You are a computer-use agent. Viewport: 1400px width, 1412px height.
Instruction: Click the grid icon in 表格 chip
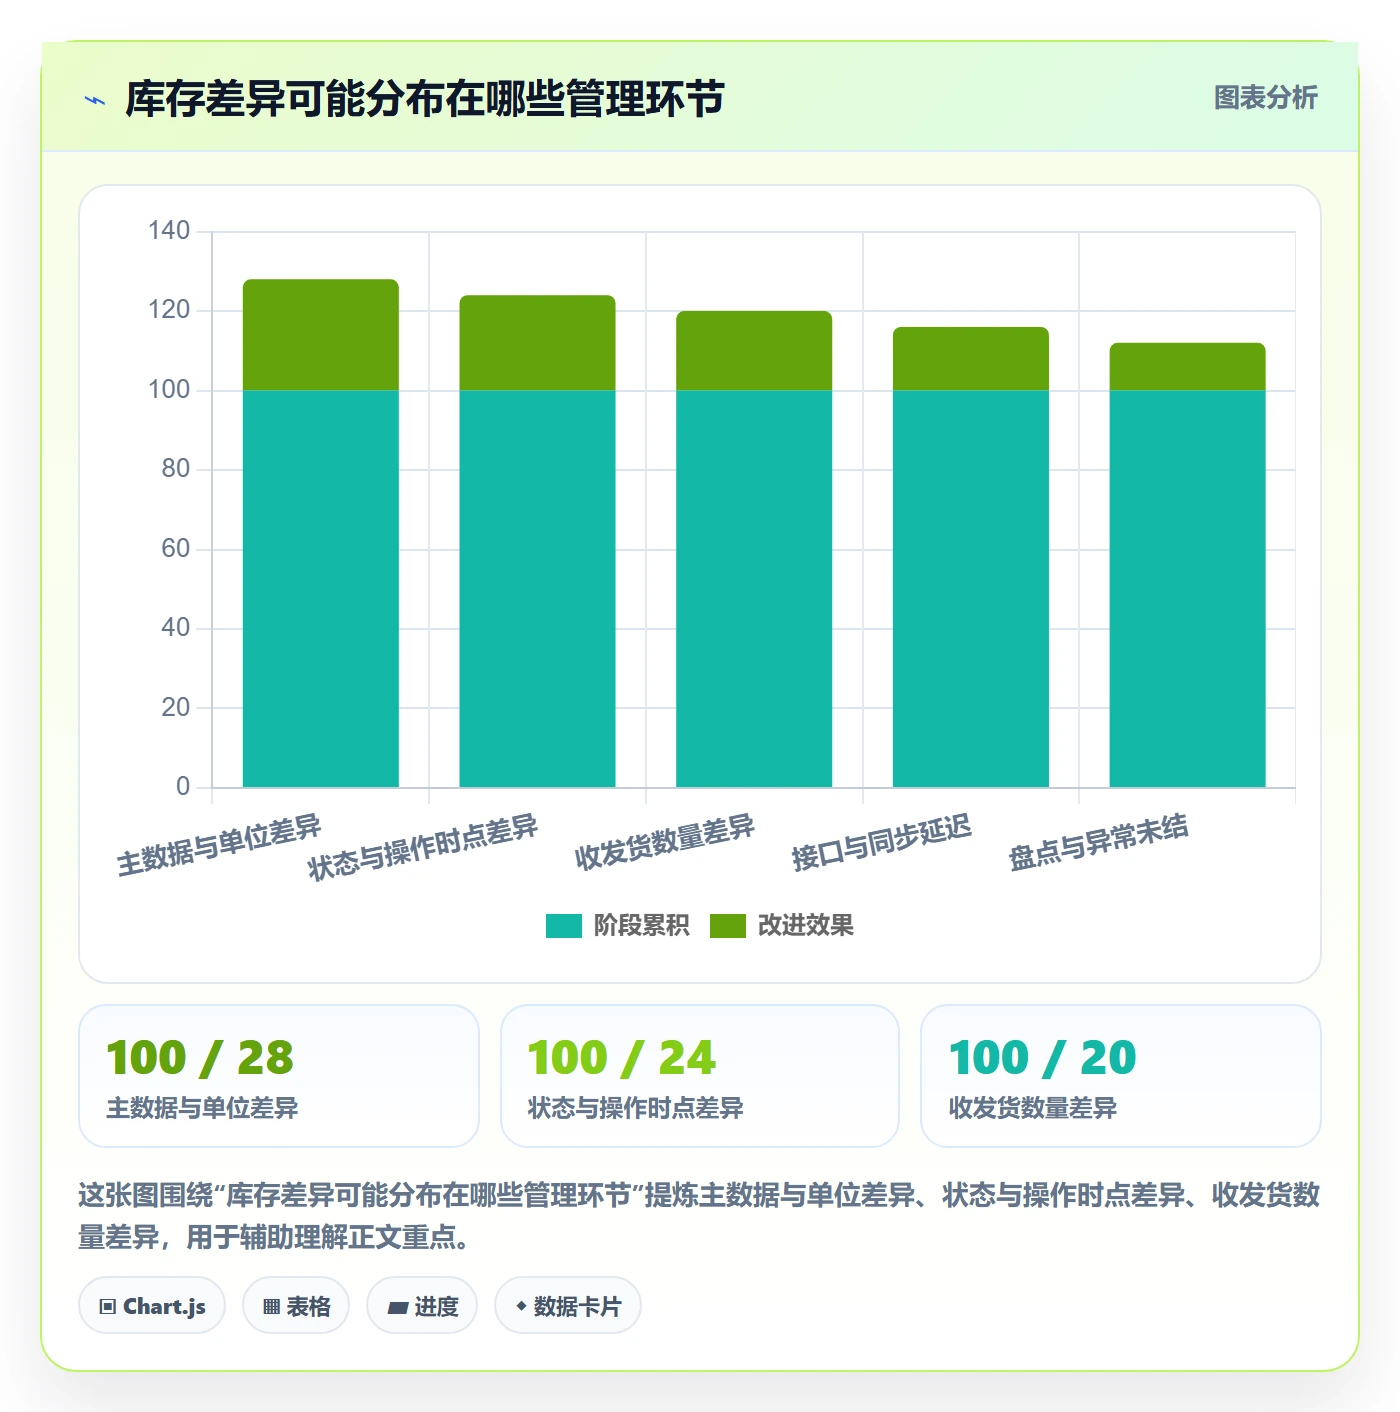pyautogui.click(x=271, y=1307)
